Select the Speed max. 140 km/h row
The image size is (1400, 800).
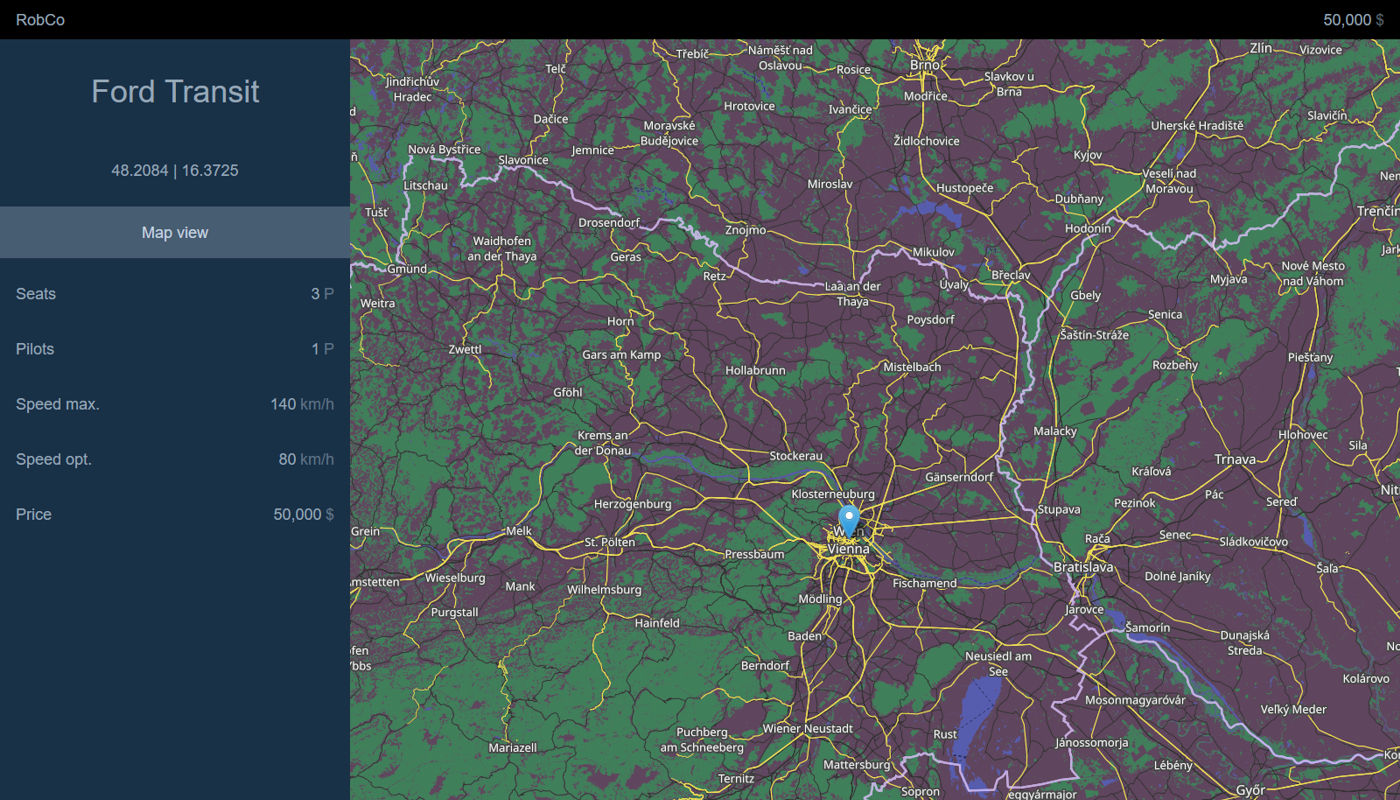[x=175, y=404]
